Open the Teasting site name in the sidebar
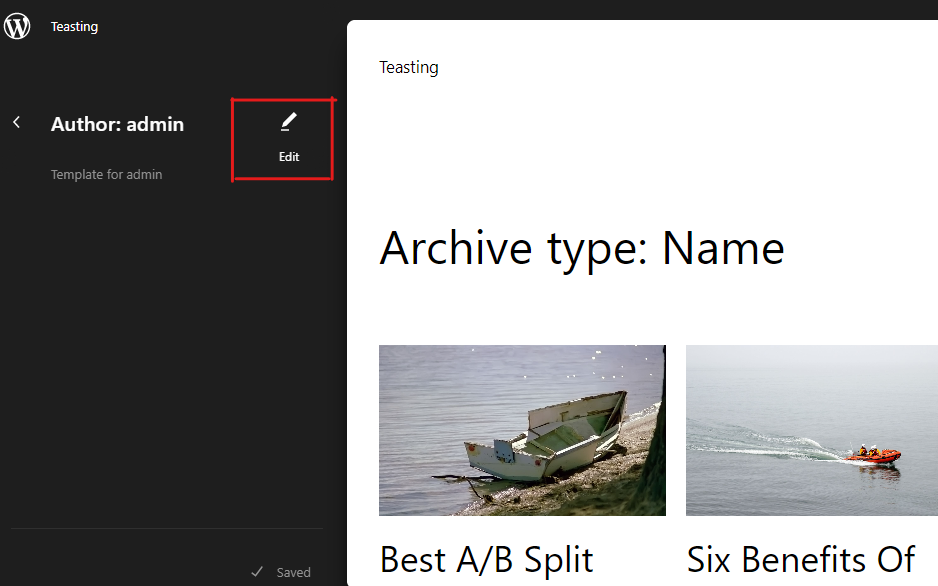 74,26
